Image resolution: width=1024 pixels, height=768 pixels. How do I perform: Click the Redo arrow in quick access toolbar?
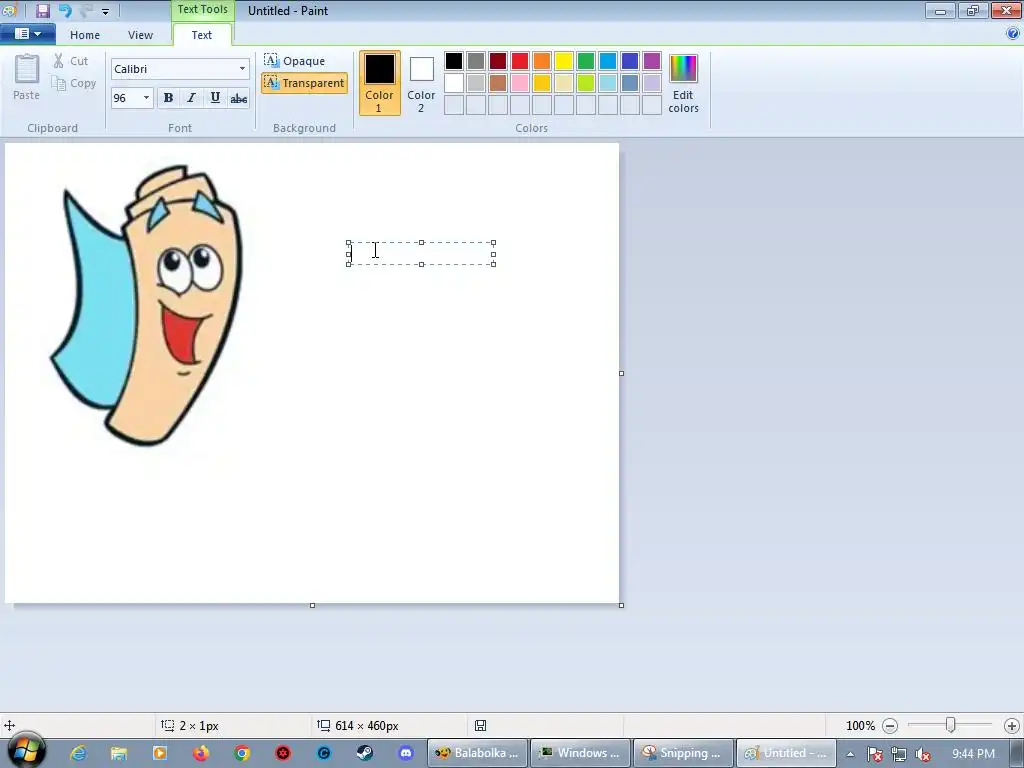tap(86, 10)
